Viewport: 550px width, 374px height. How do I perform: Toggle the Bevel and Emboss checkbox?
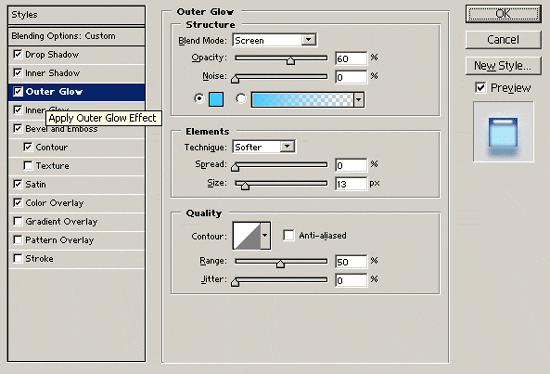point(18,128)
